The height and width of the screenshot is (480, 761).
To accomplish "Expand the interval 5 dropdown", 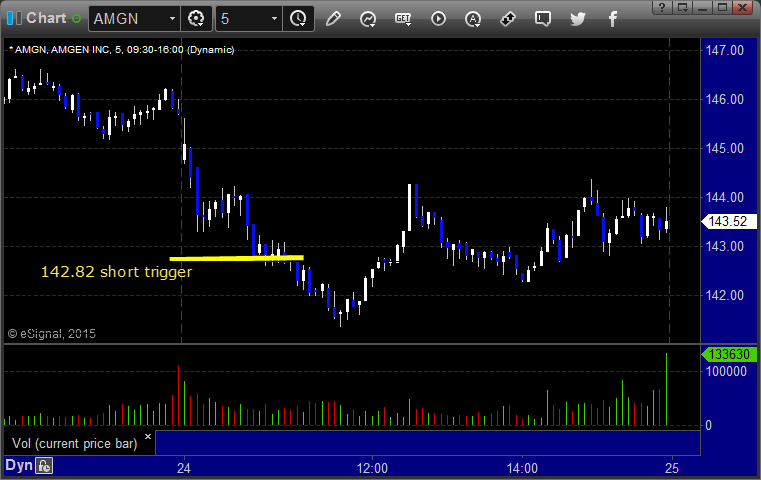I will 274,18.
